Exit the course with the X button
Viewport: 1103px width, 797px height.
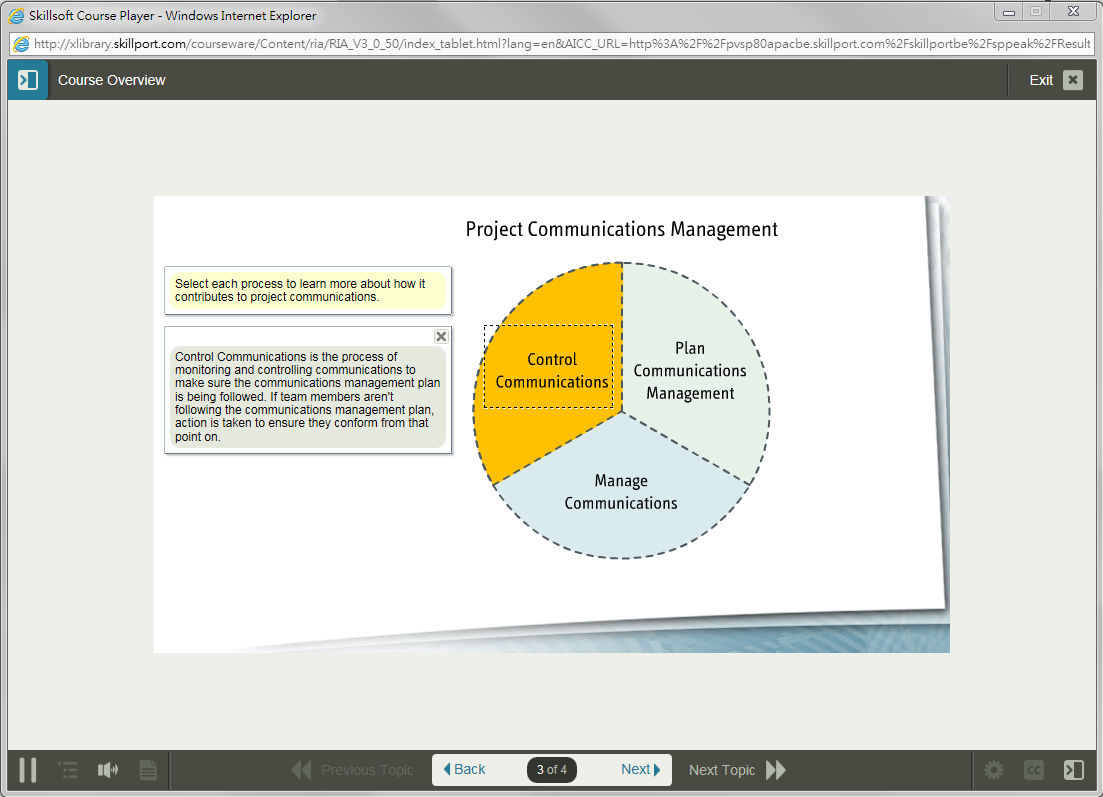pos(1073,80)
